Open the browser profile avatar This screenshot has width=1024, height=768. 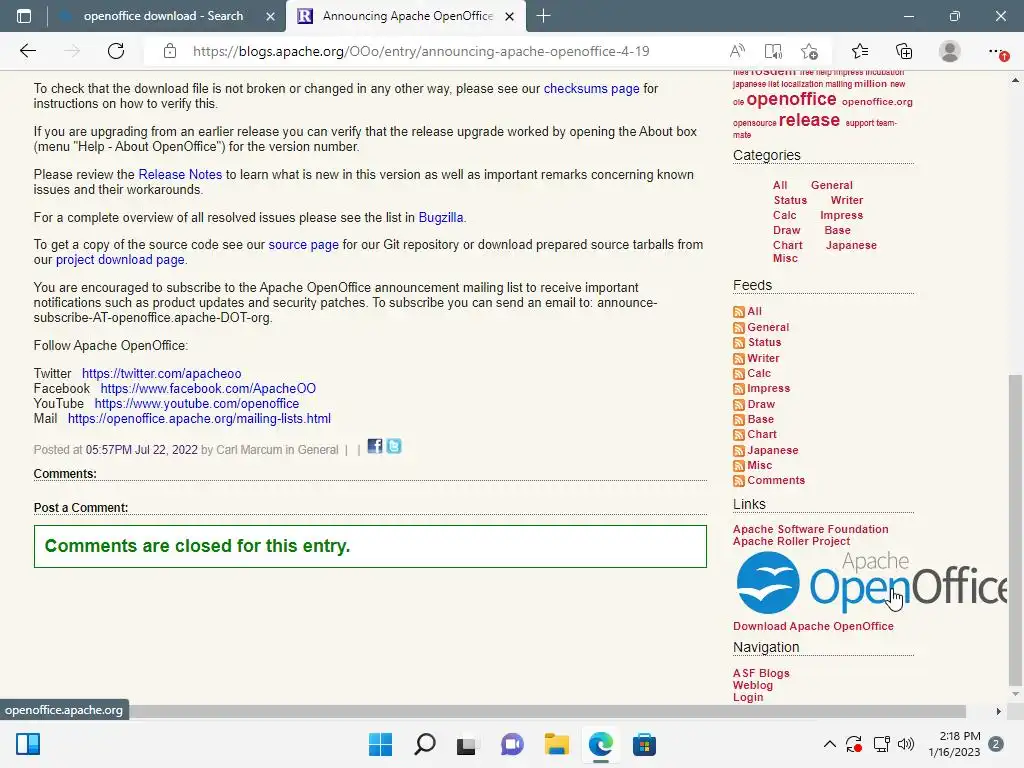(x=950, y=51)
